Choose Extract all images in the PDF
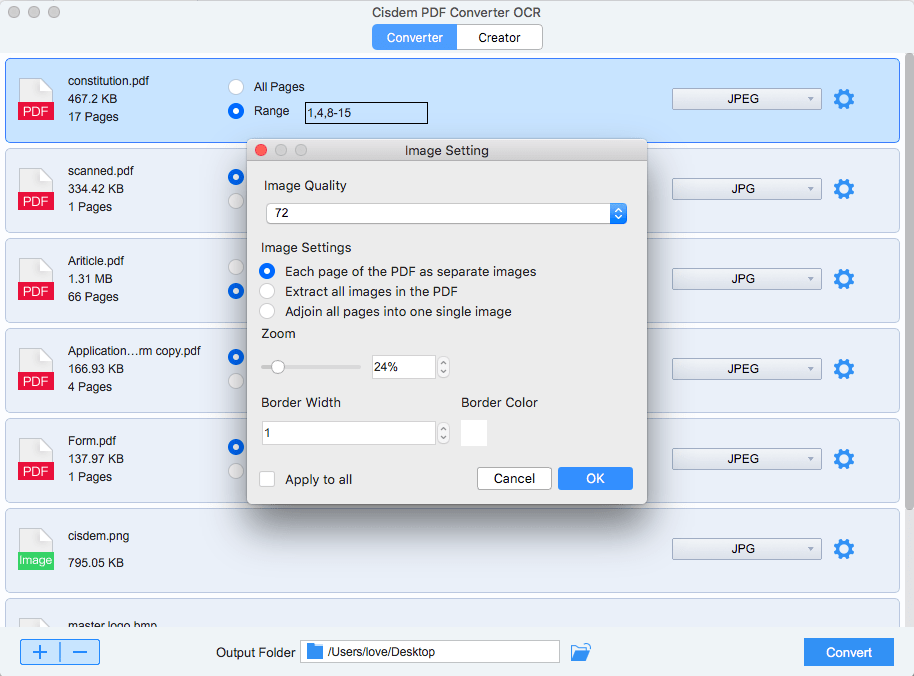The width and height of the screenshot is (914, 676). 267,291
